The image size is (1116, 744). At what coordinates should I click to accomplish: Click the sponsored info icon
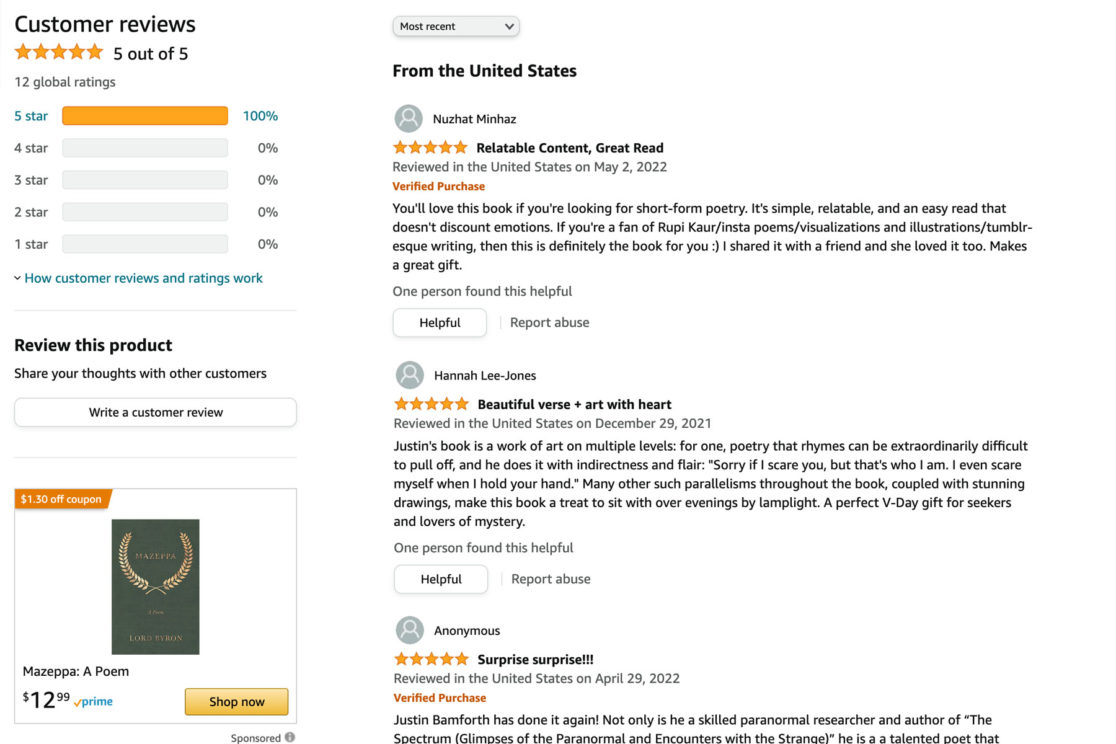[x=290, y=738]
